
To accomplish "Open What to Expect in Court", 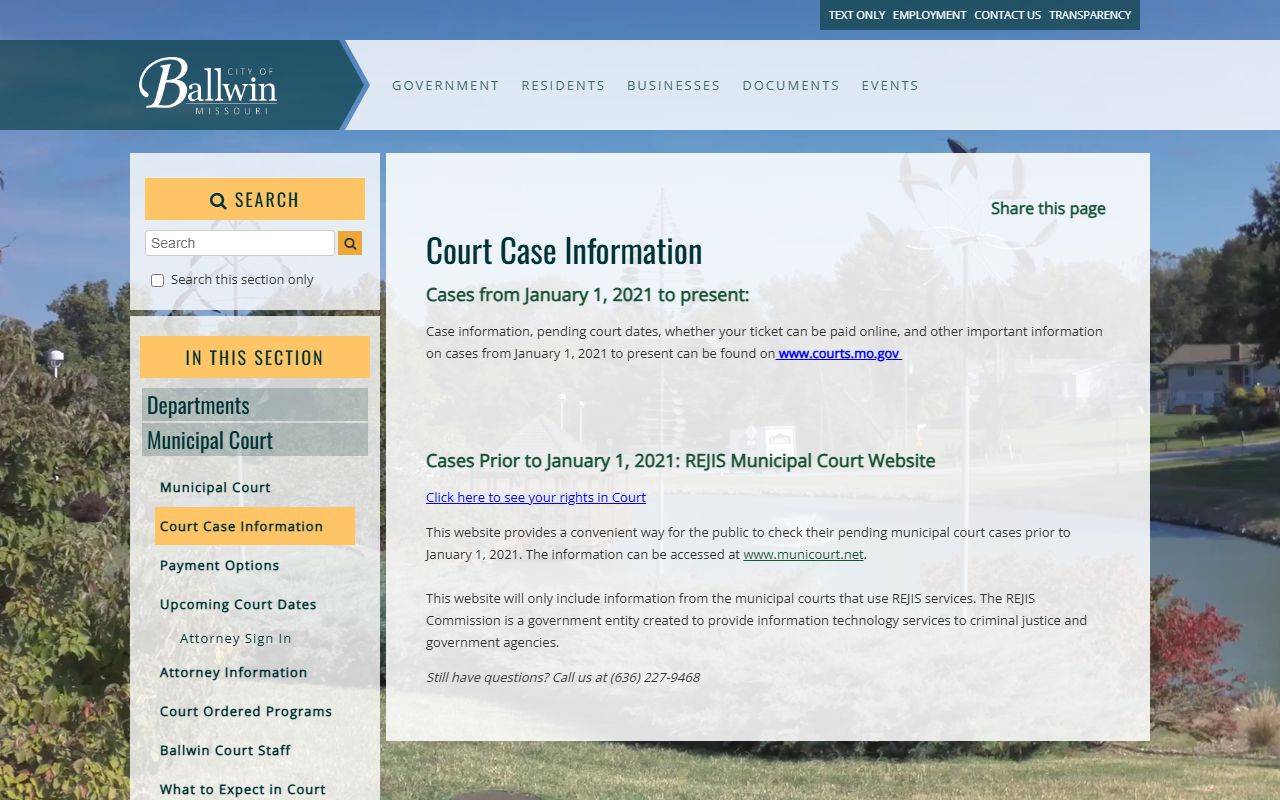I will click(x=243, y=789).
